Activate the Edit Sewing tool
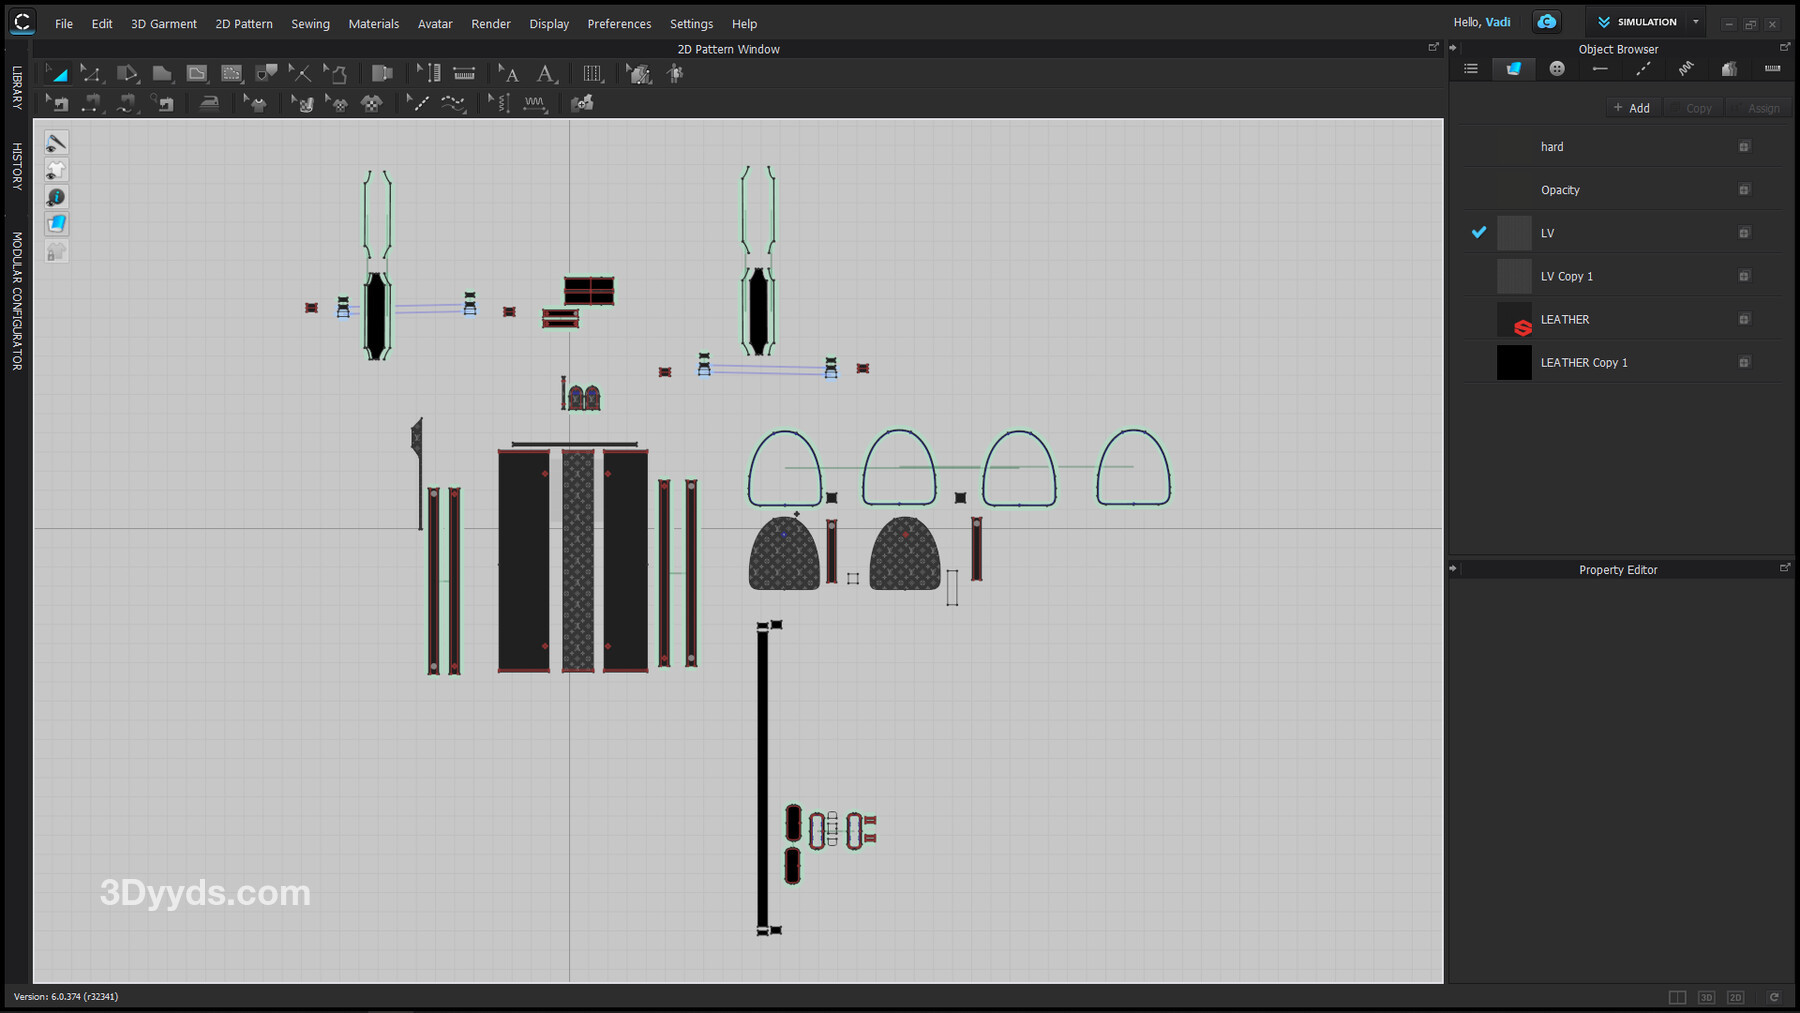The height and width of the screenshot is (1013, 1800). coord(58,103)
